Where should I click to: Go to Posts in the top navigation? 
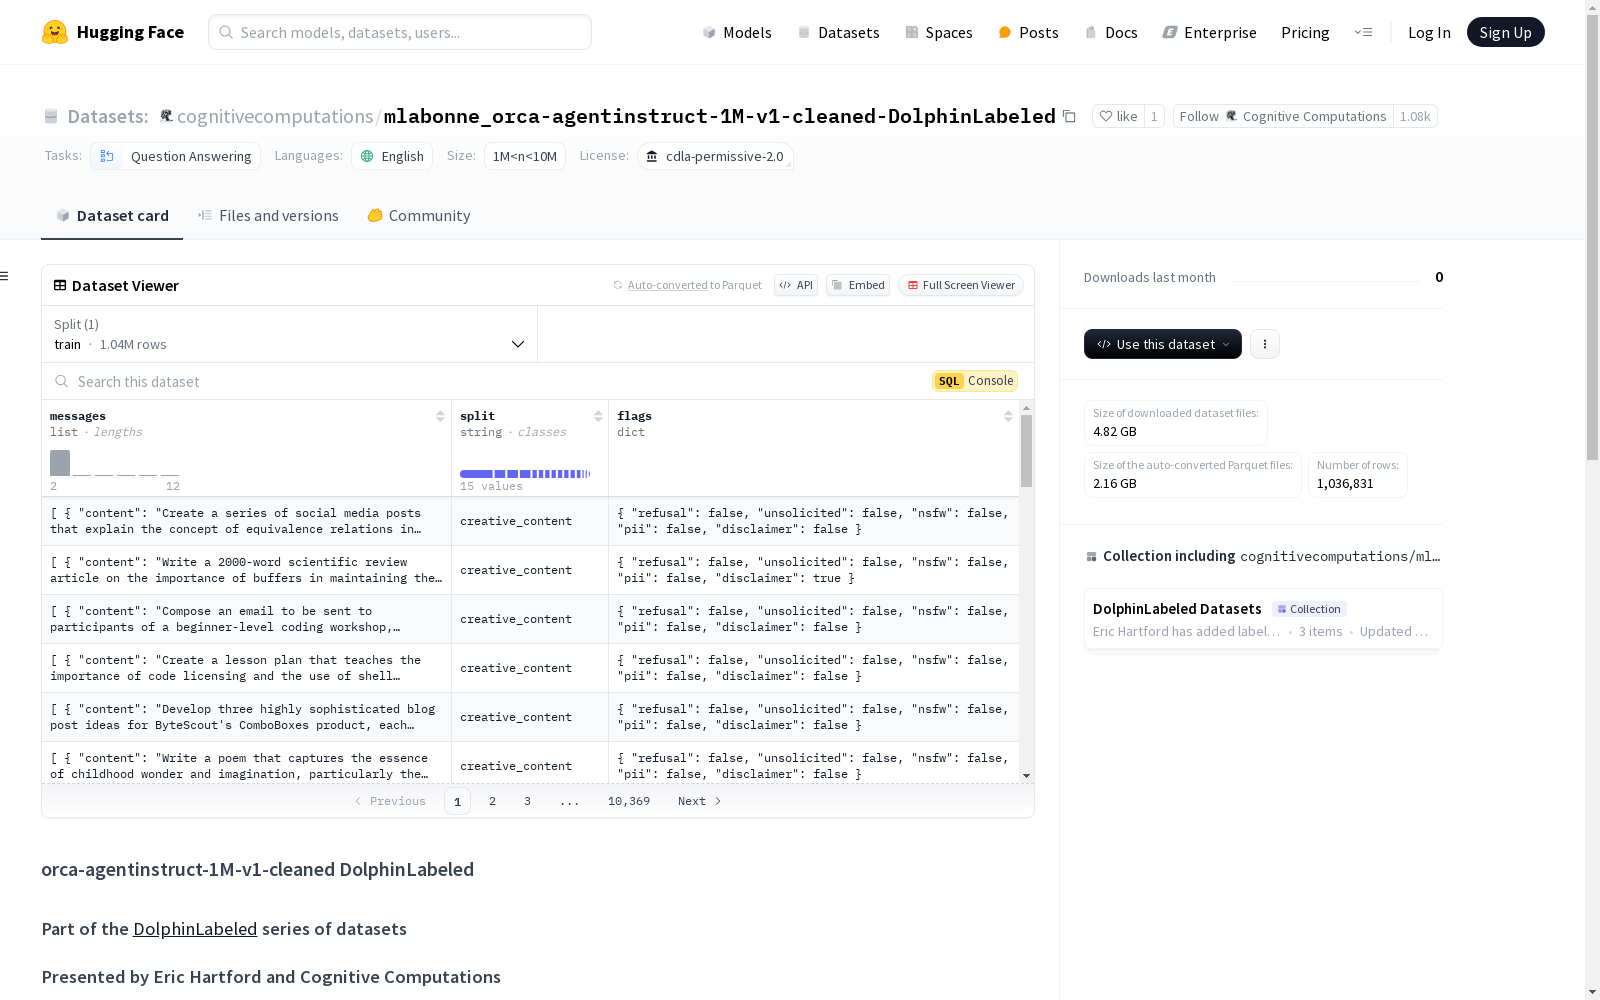click(1028, 32)
